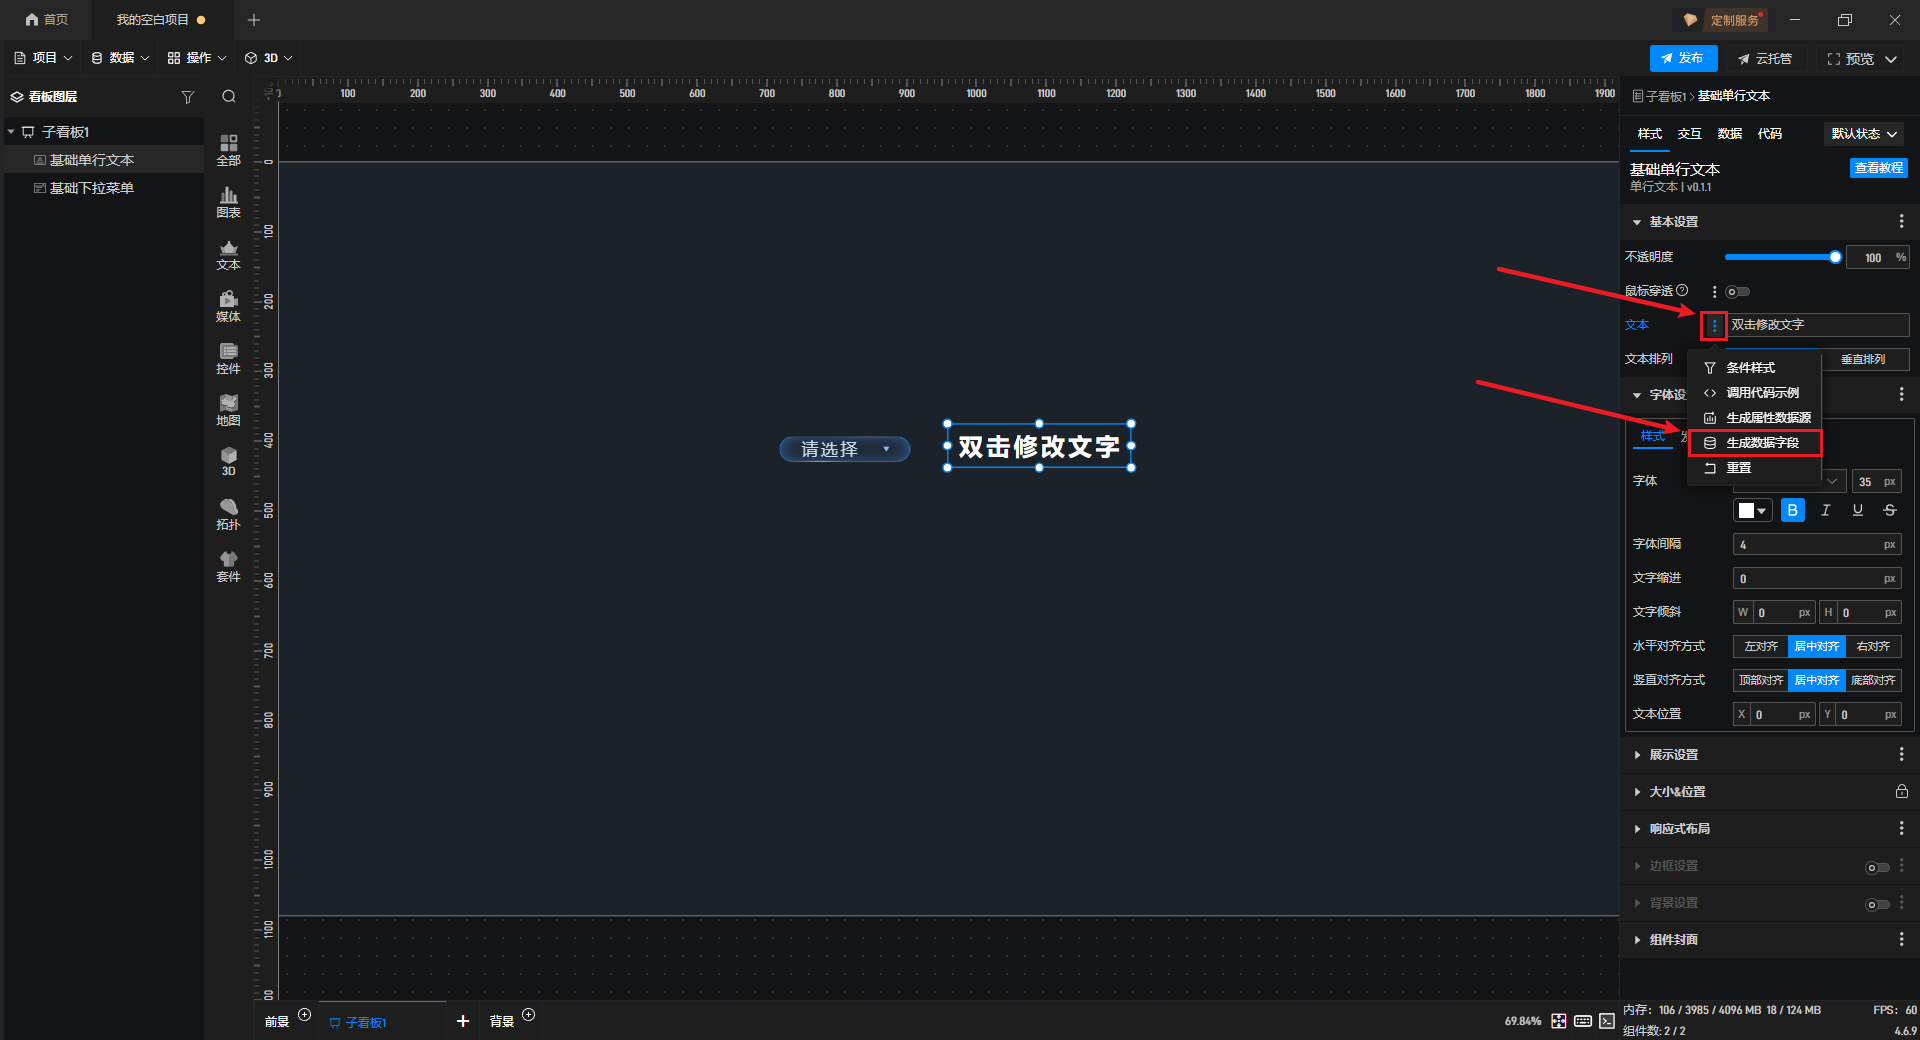Open the 默认状态 dropdown
Image resolution: width=1920 pixels, height=1040 pixels.
coord(1863,134)
